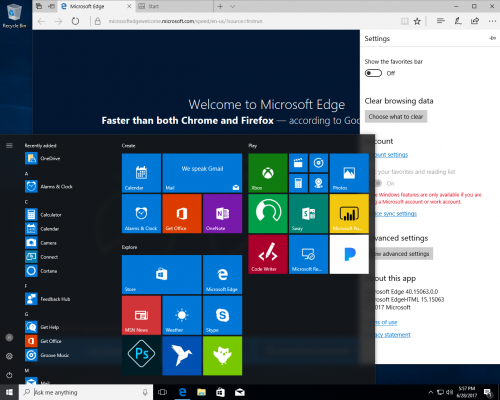
Task: Switch to the Start tab
Action: pos(174,6)
